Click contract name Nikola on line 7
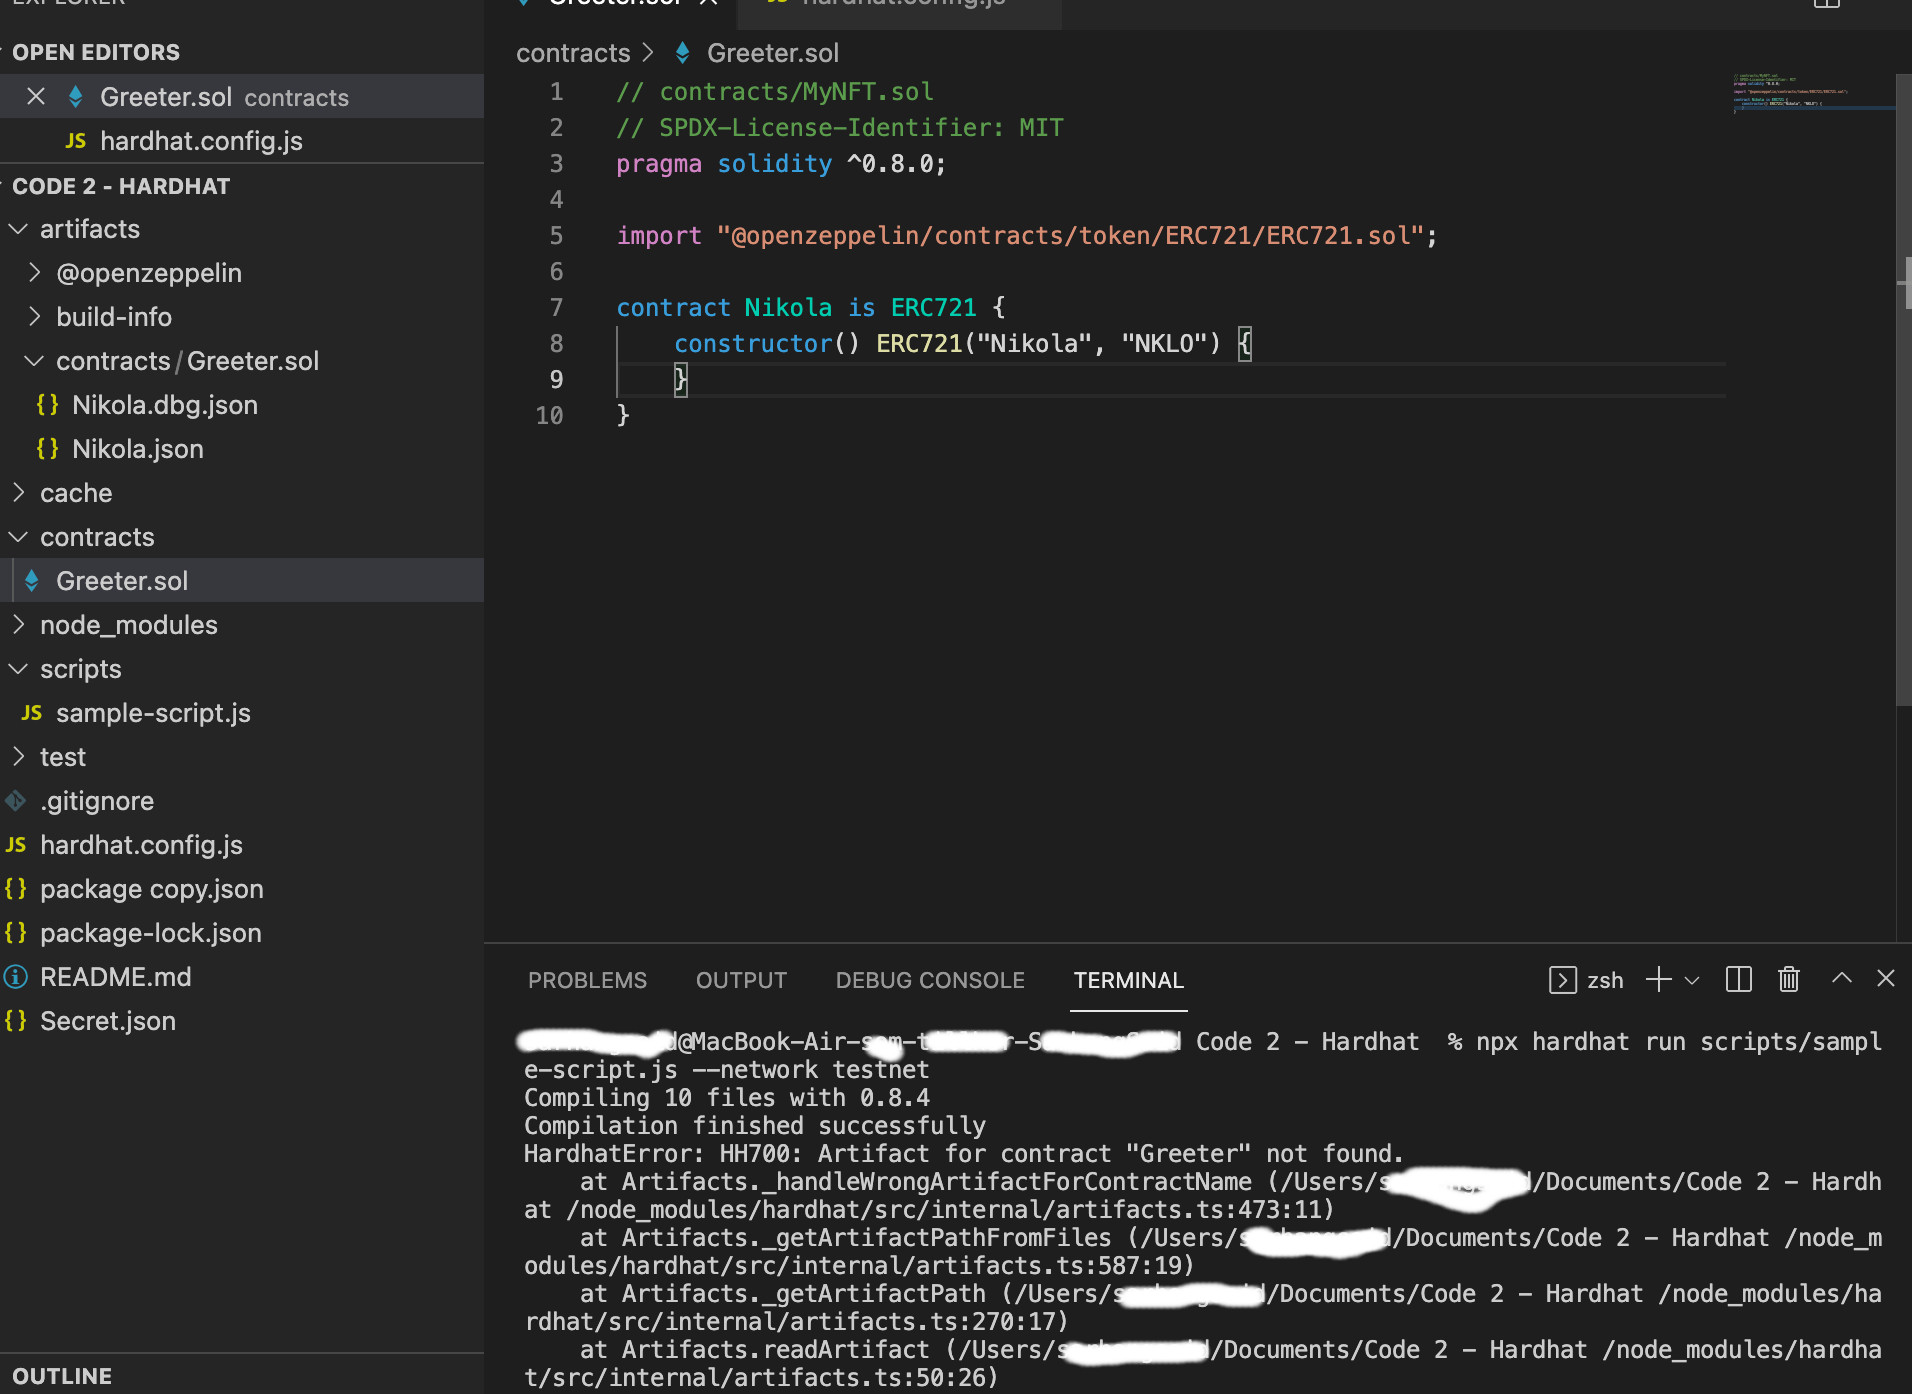 coord(788,308)
